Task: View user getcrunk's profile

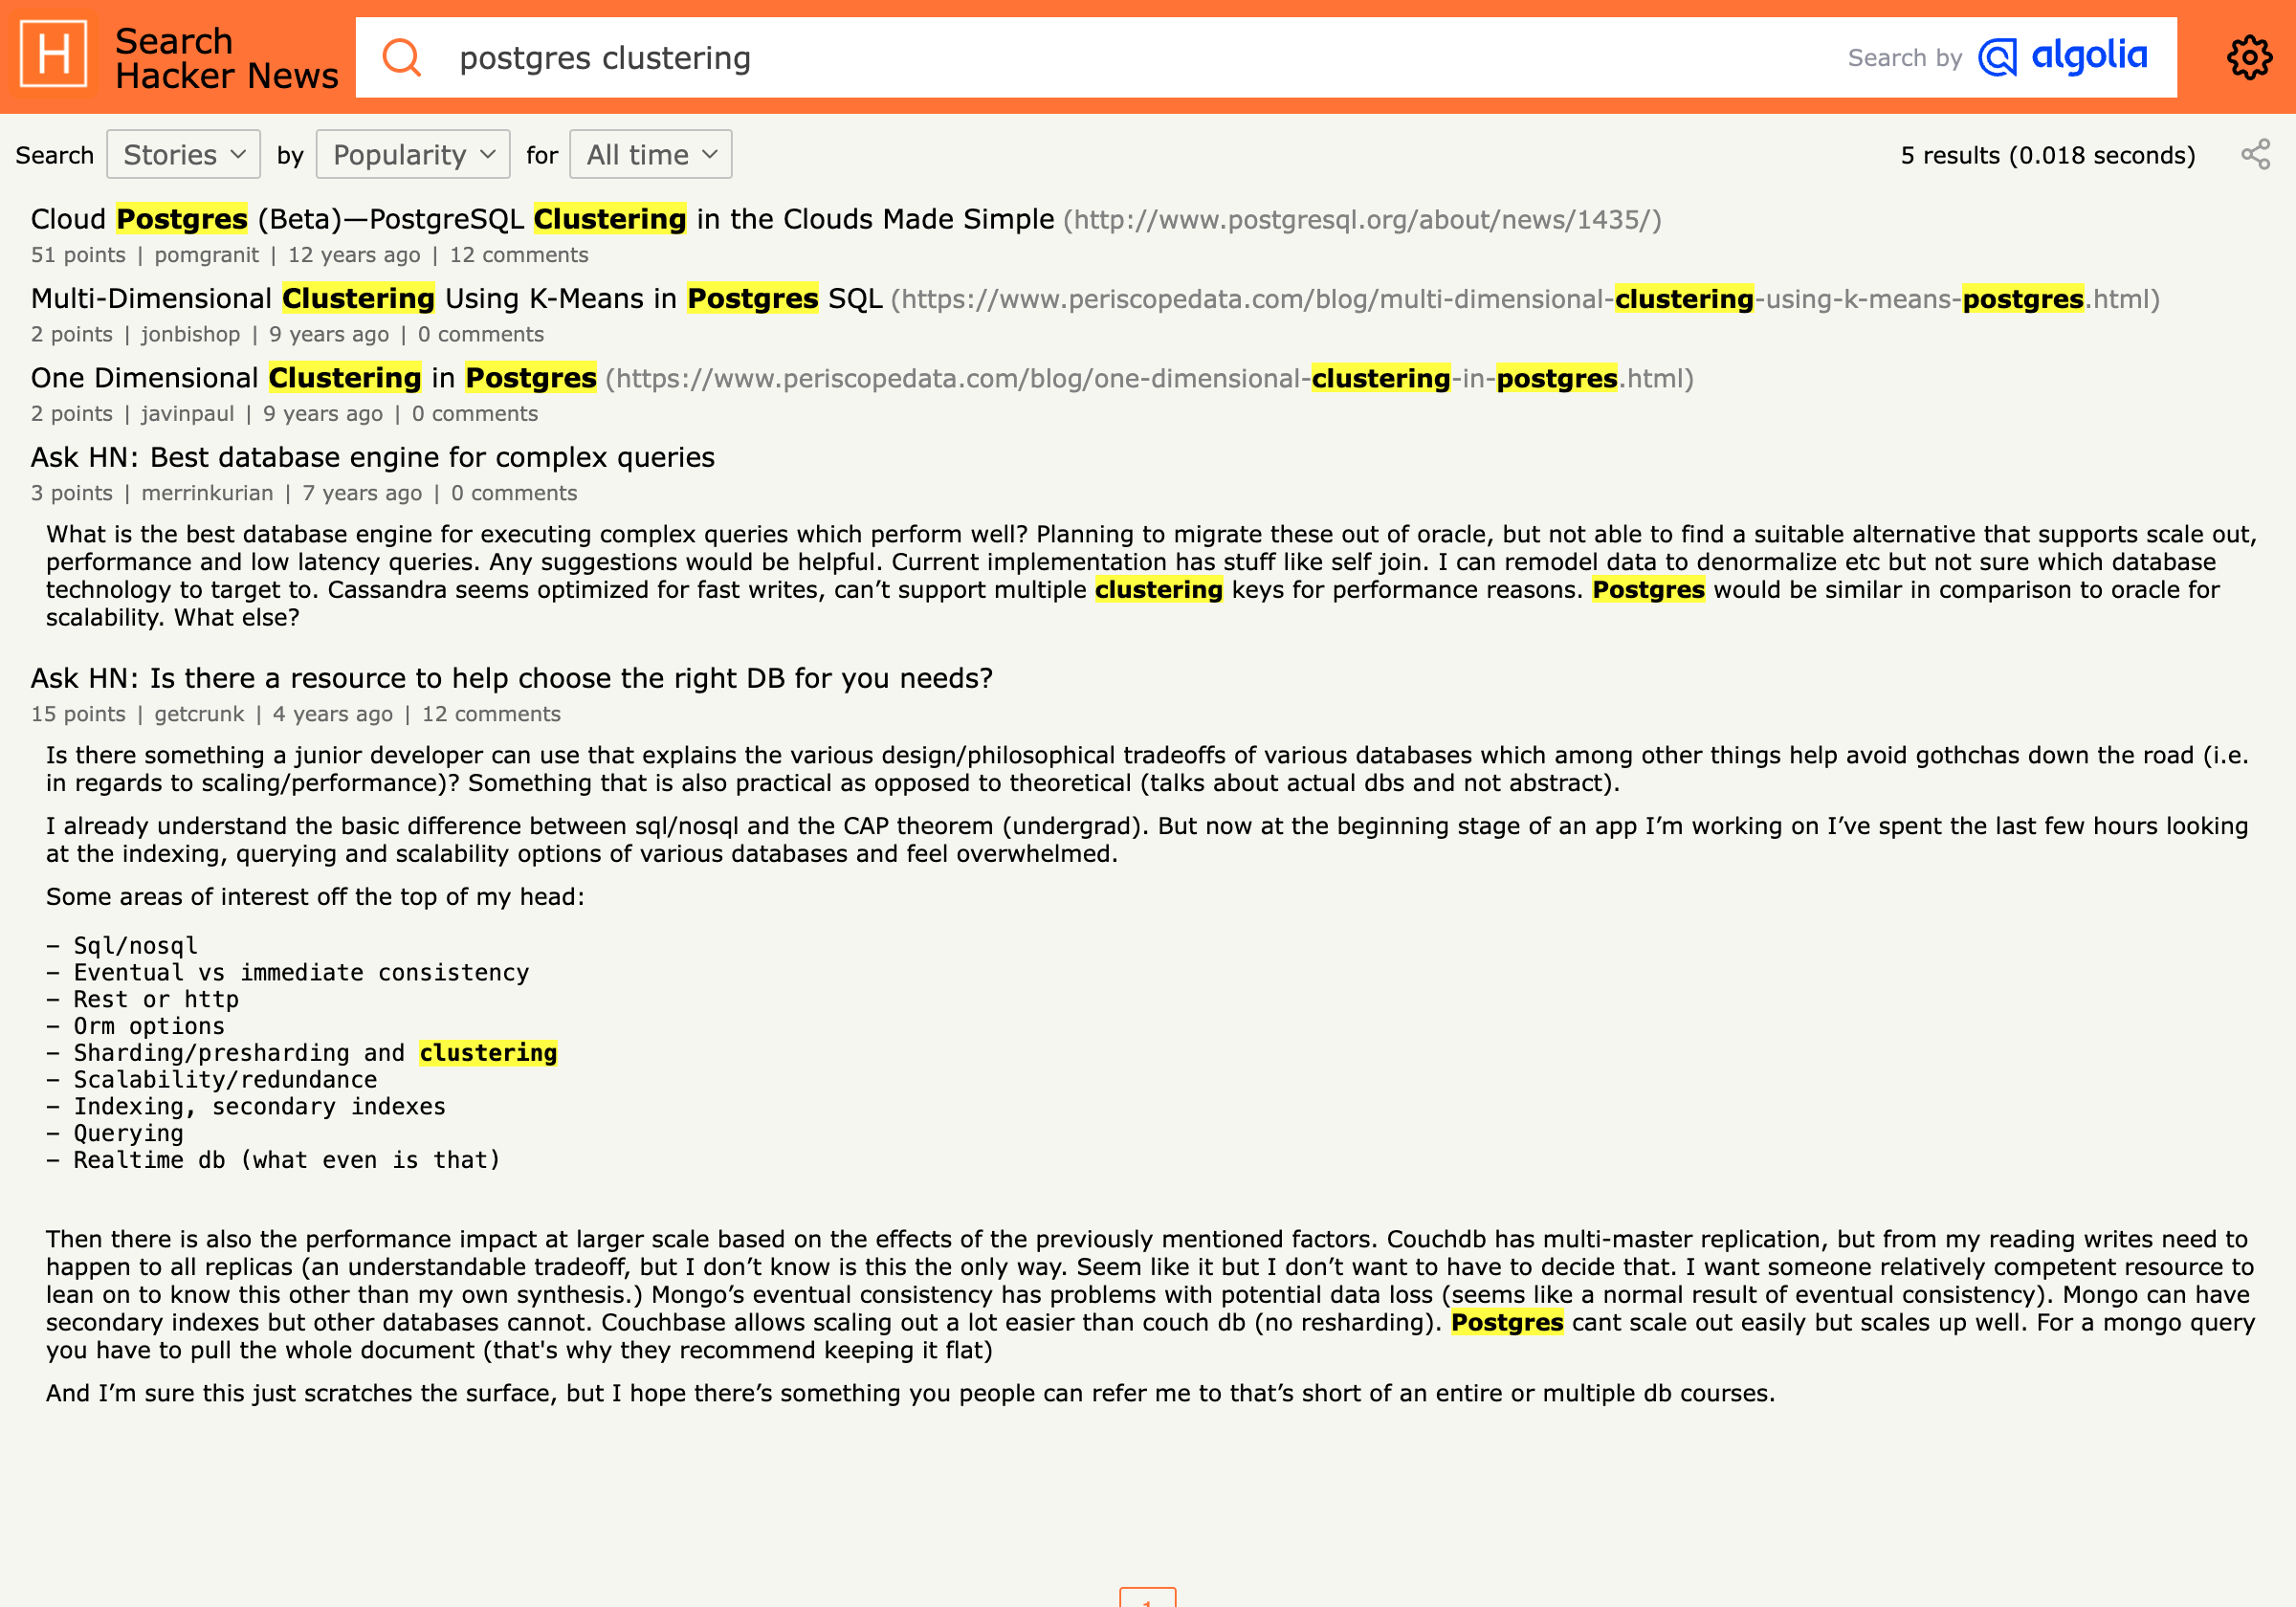Action: [199, 714]
